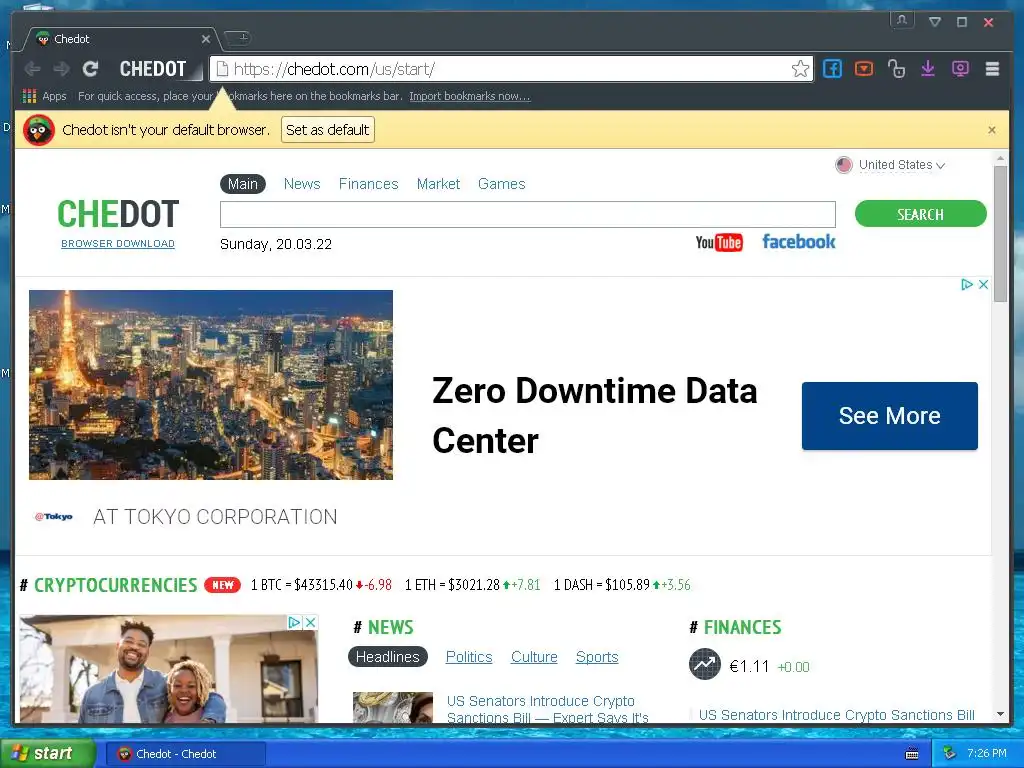Click the purple screen capture icon
1024x768 pixels.
(x=960, y=69)
